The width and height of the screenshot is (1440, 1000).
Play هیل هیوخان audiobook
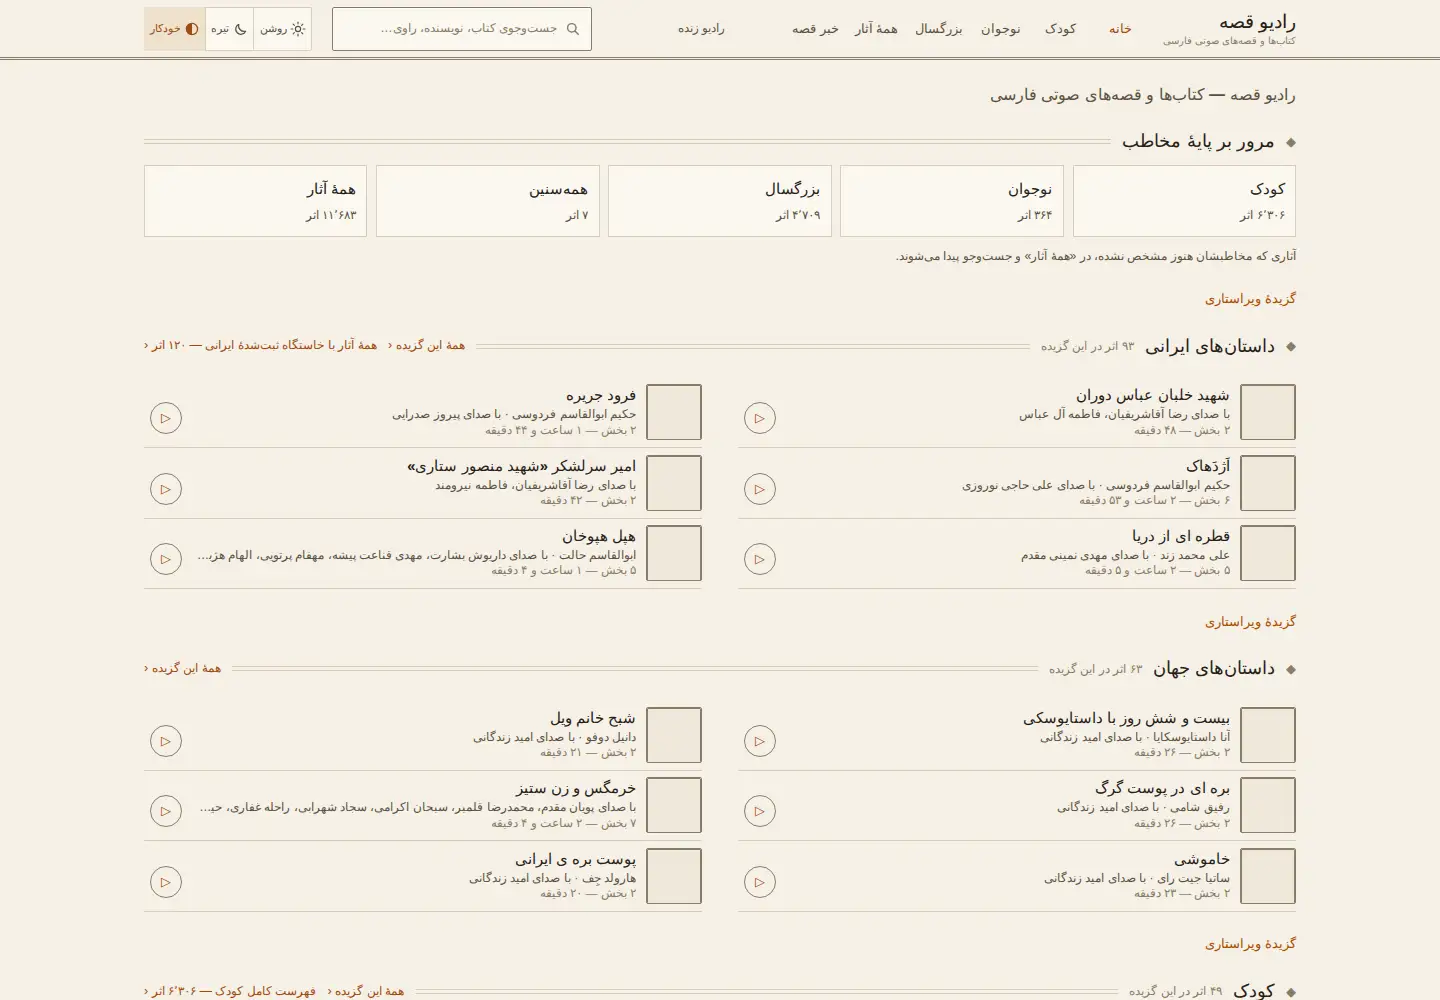coord(166,559)
